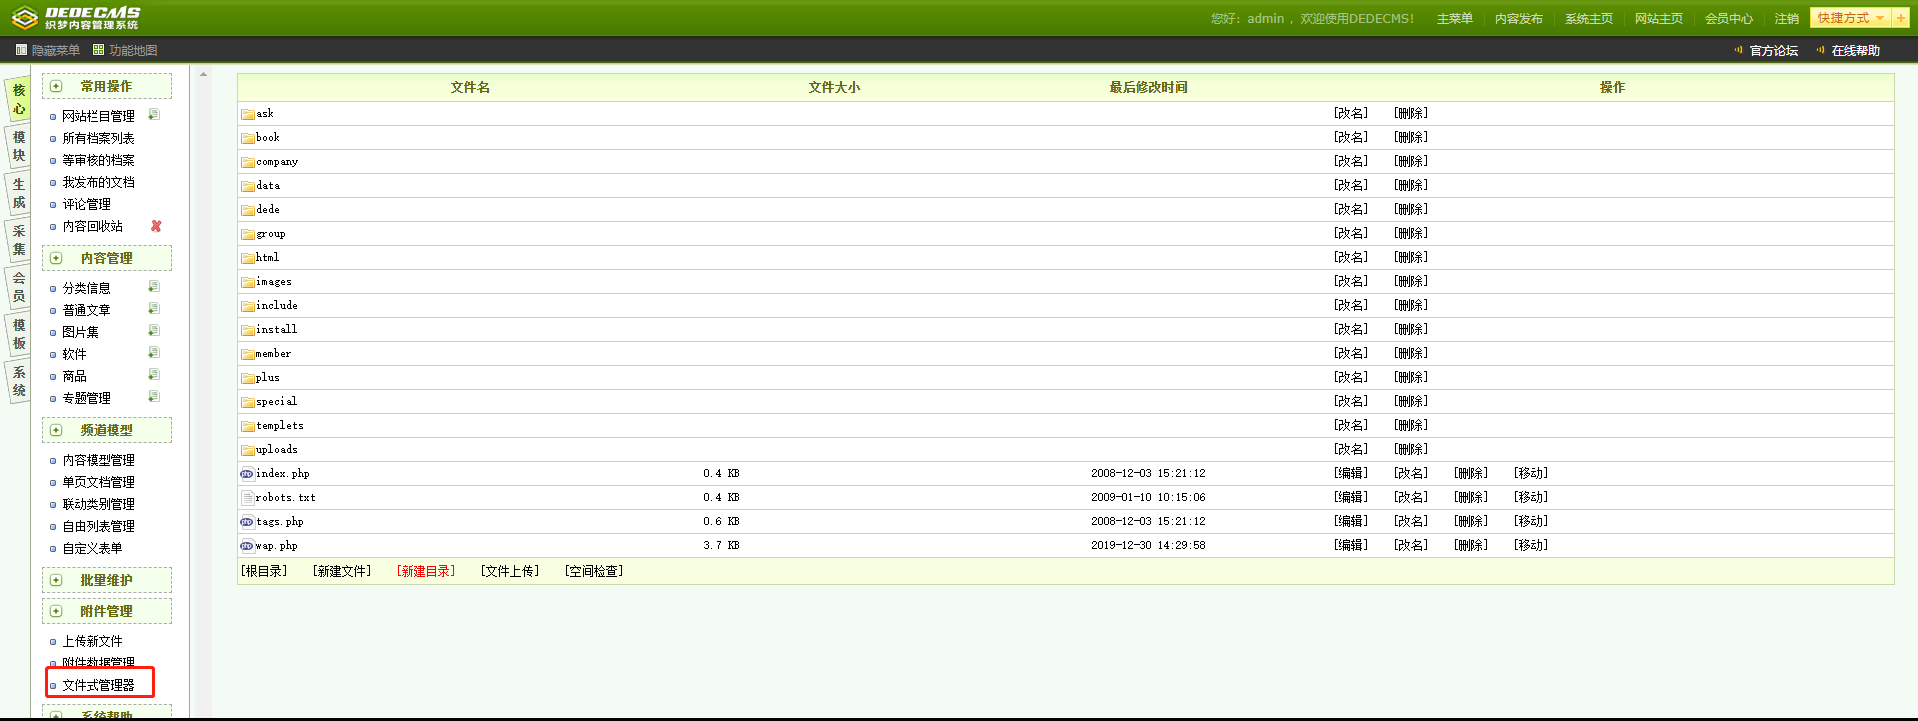This screenshot has height=721, width=1918.
Task: Open 文件式管理器 in the sidebar
Action: pos(99,685)
